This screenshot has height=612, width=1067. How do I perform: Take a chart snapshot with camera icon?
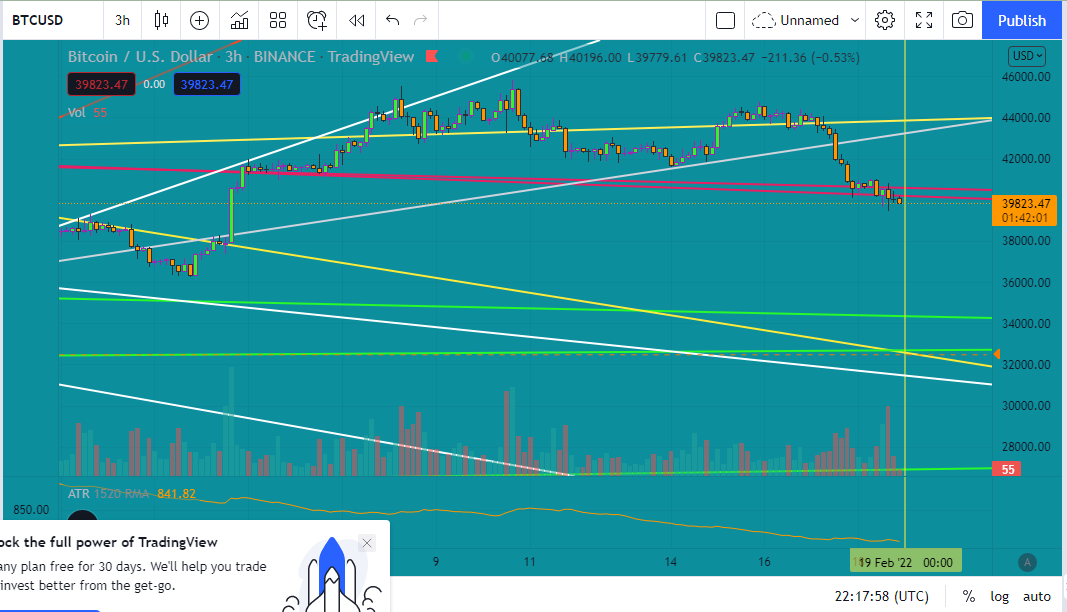point(962,20)
